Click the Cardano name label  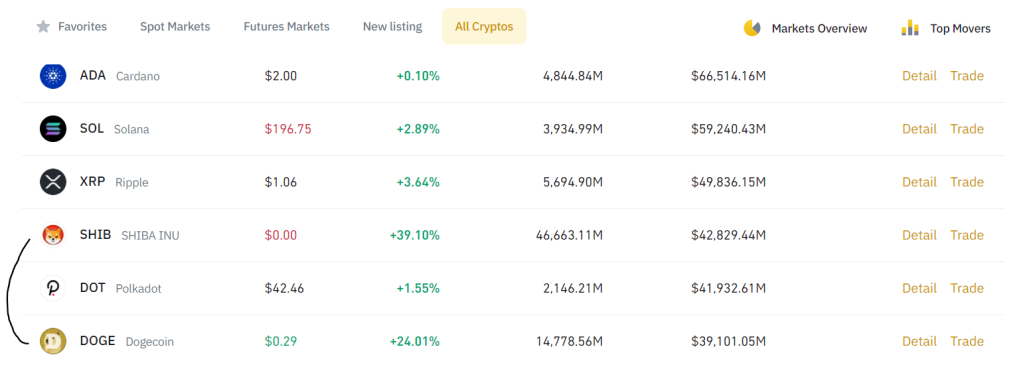pyautogui.click(x=138, y=76)
